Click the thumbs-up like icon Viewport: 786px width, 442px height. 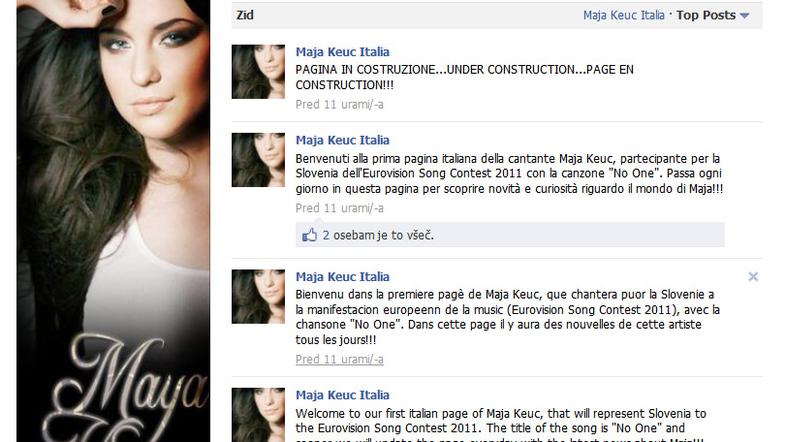tap(309, 235)
